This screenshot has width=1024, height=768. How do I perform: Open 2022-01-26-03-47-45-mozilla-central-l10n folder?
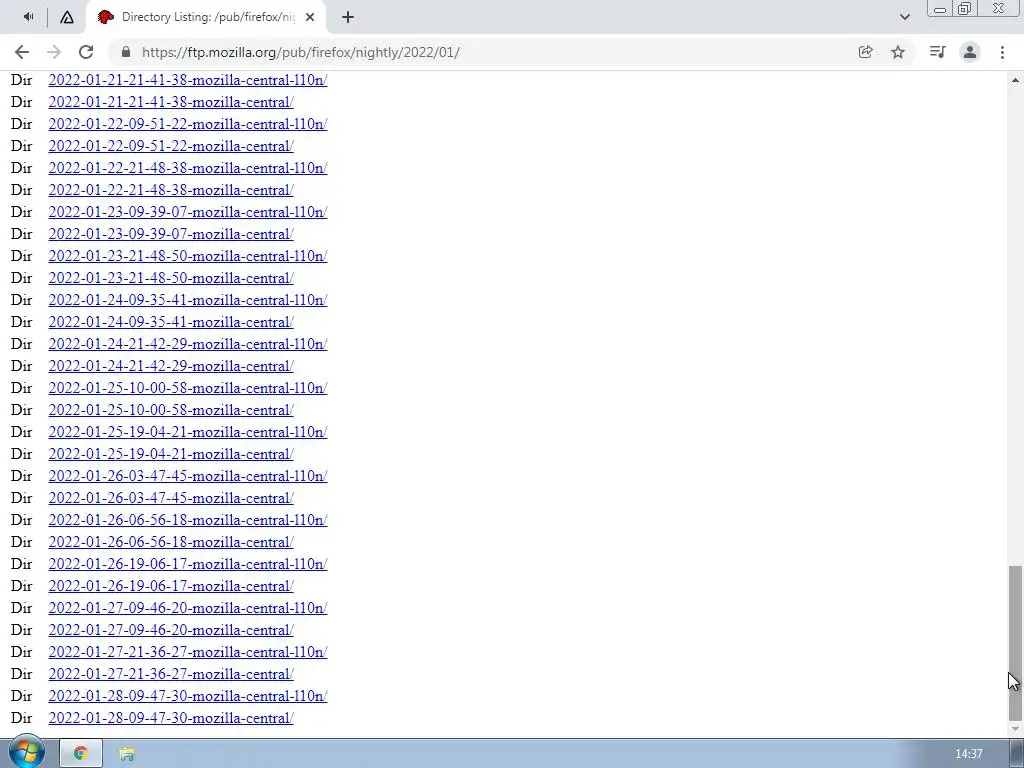(187, 476)
